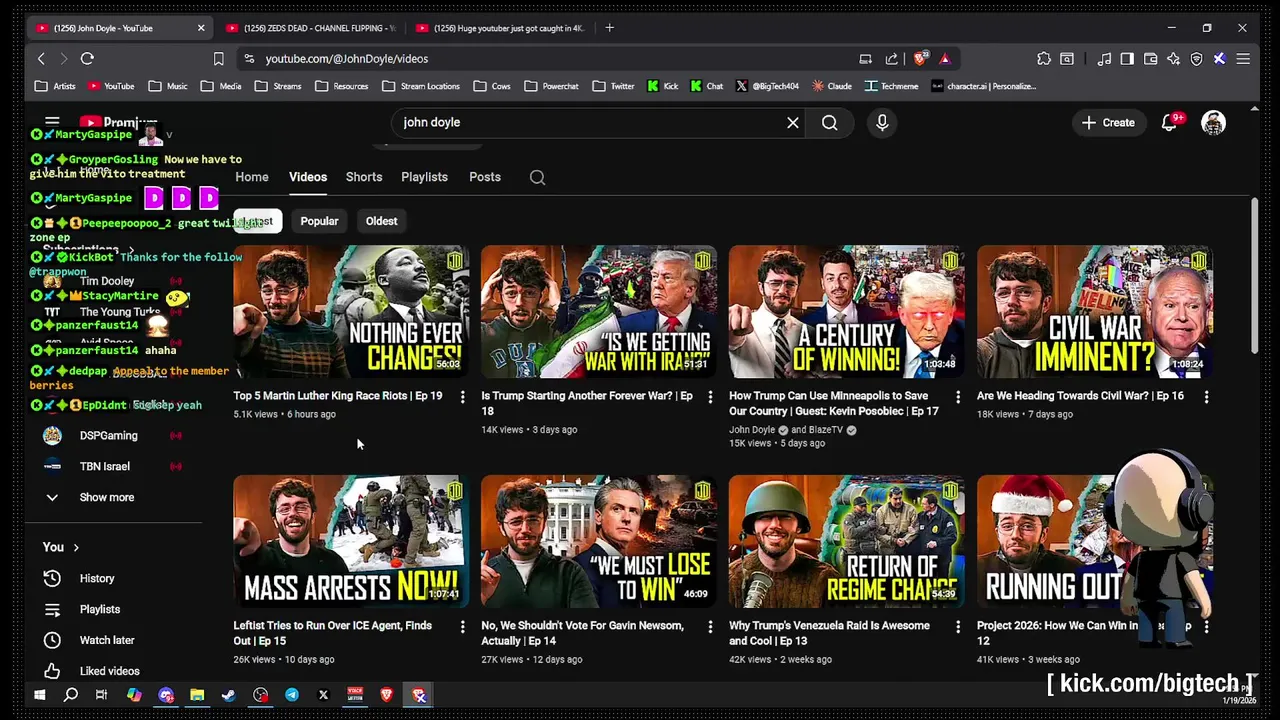Viewport: 1280px width, 720px height.
Task: Play the Is We Getting War With Iran thumbnail
Action: (x=599, y=312)
